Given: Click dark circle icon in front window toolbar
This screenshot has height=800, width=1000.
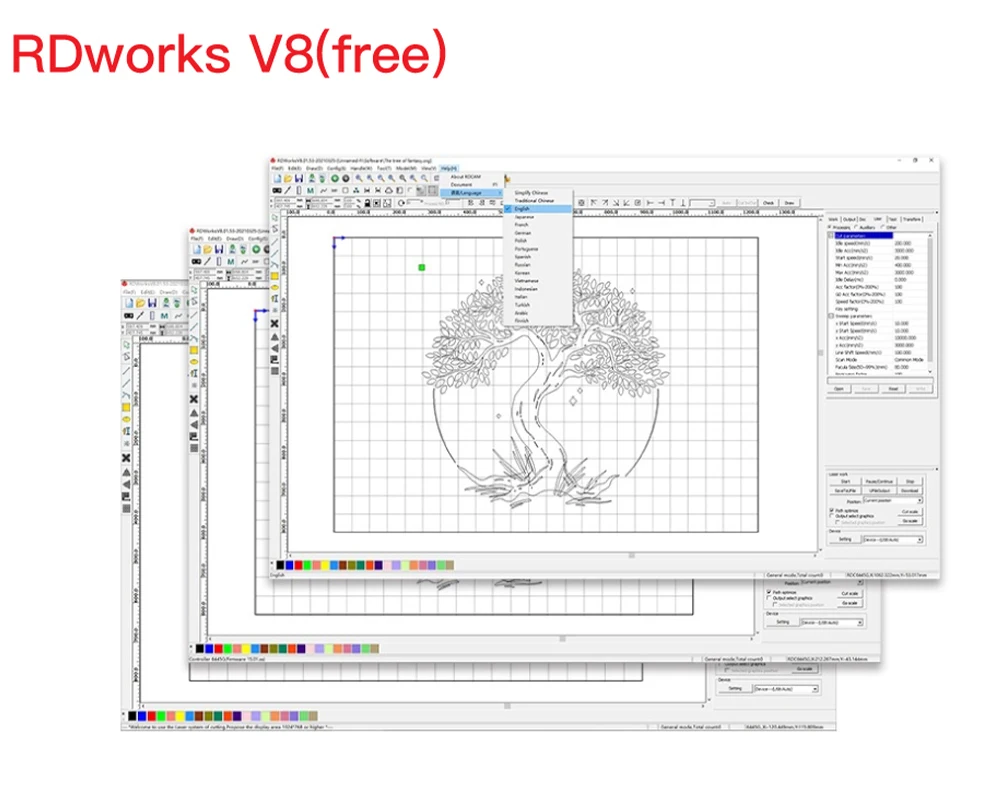Looking at the screenshot, I should pyautogui.click(x=346, y=179).
